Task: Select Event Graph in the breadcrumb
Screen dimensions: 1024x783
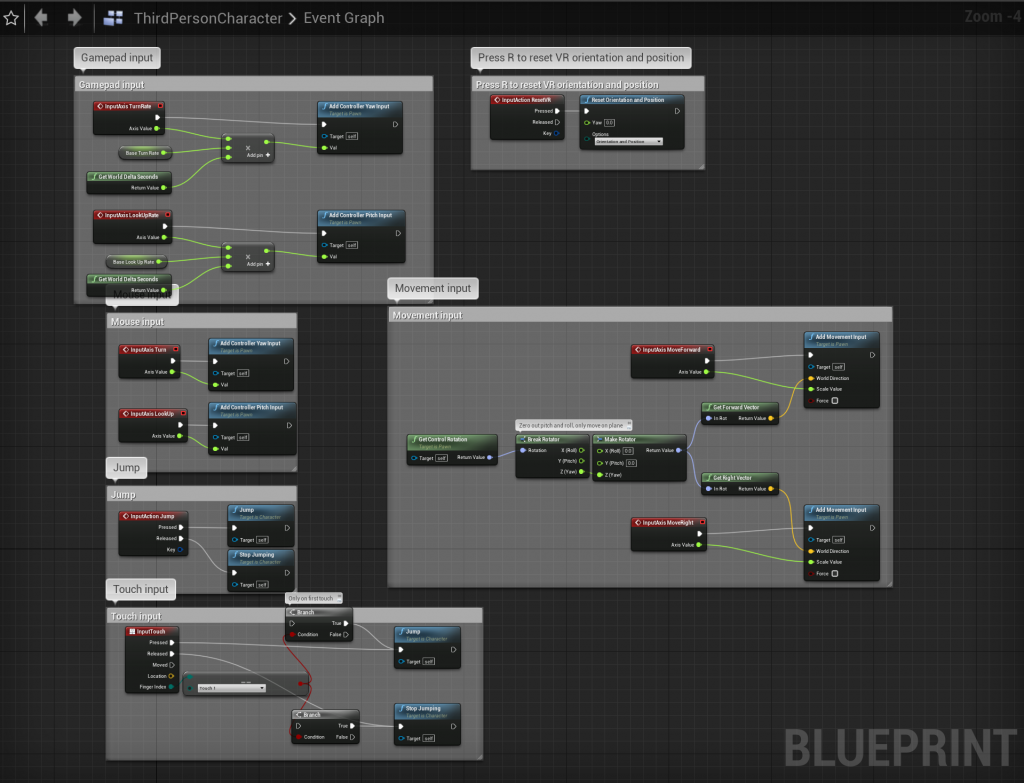Action: 344,18
